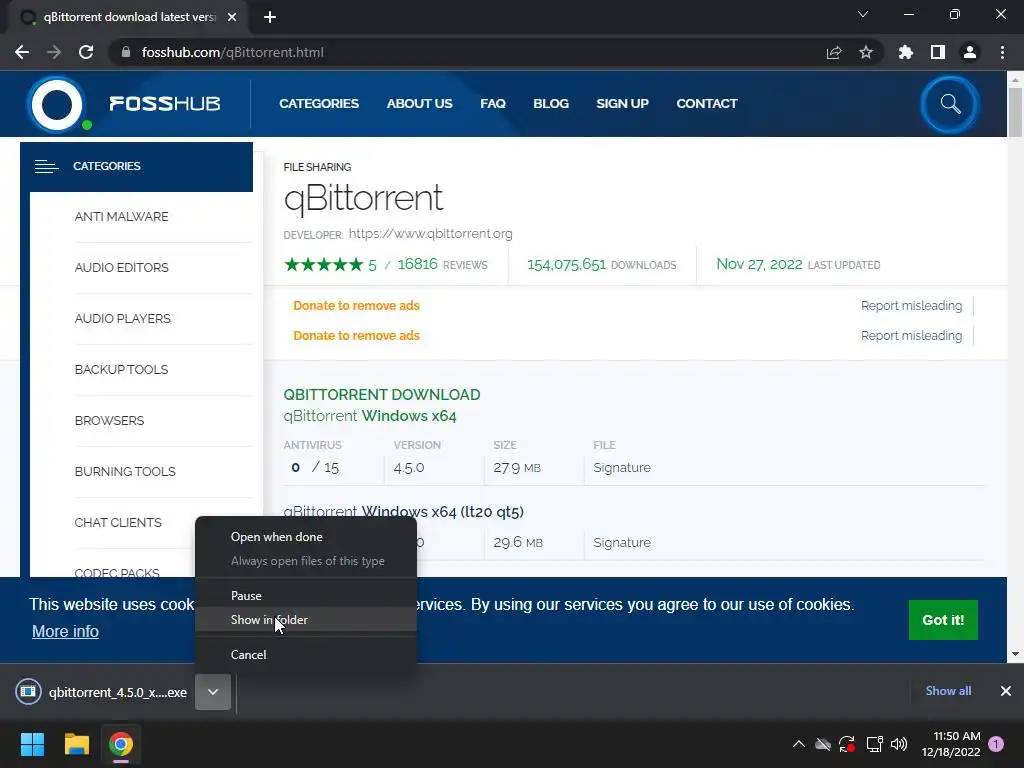Select BURNING TOOLS category
Viewport: 1024px width, 768px height.
click(125, 472)
